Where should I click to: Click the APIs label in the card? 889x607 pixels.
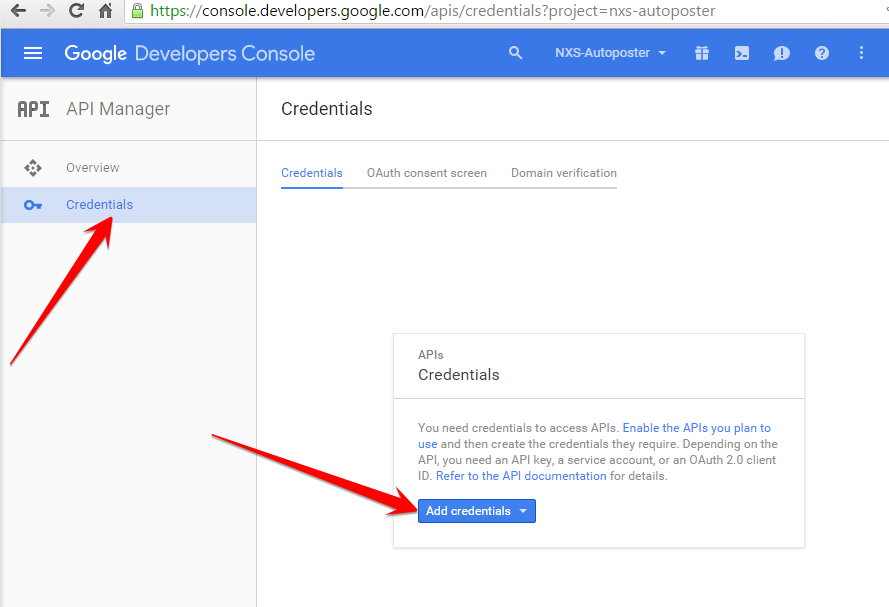point(431,355)
